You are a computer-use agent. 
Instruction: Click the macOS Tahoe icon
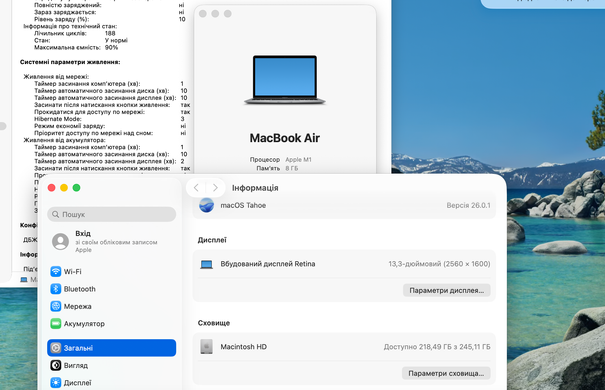click(206, 205)
